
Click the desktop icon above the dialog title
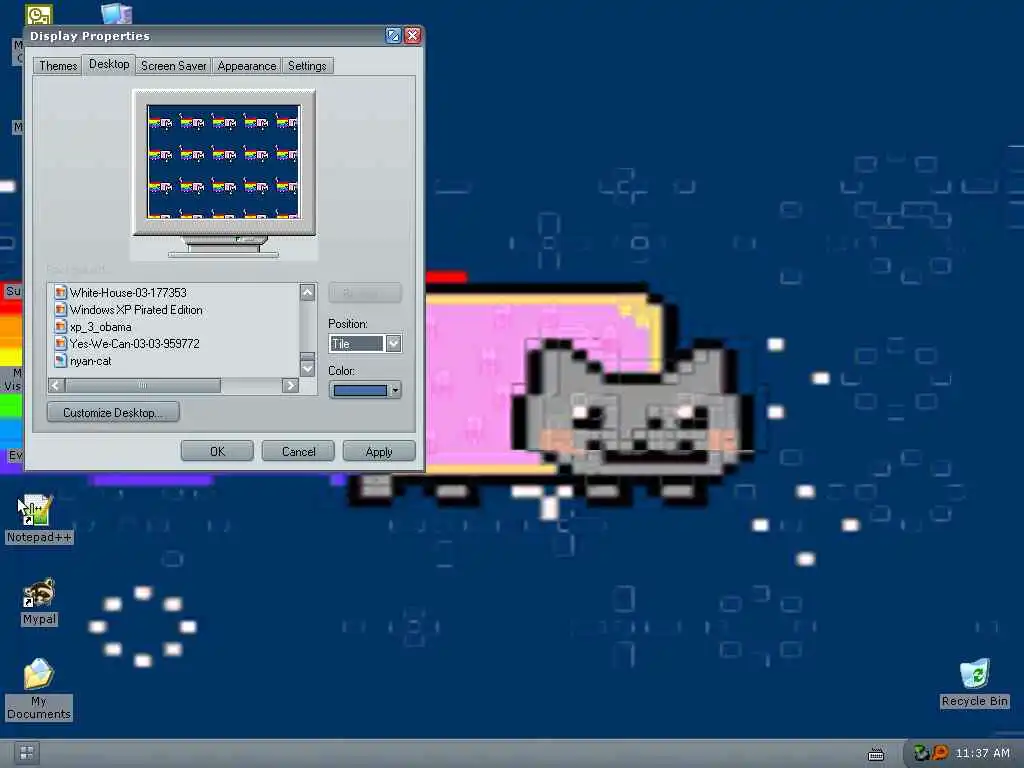tap(116, 13)
